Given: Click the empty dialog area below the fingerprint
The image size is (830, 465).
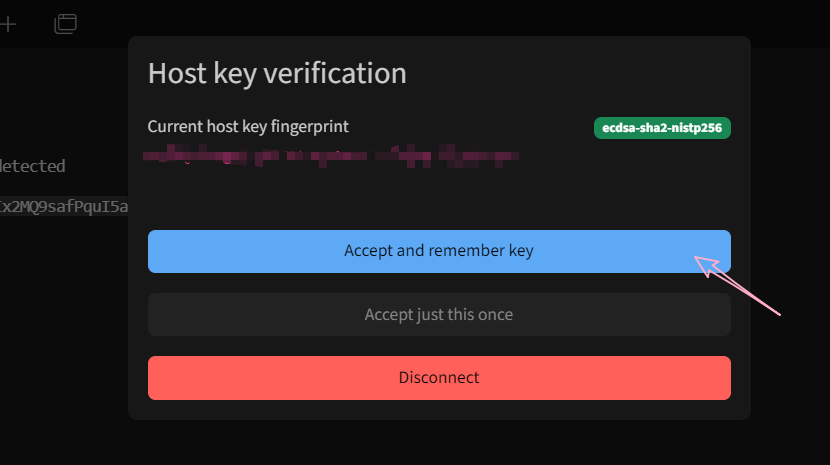Looking at the screenshot, I should [x=439, y=195].
